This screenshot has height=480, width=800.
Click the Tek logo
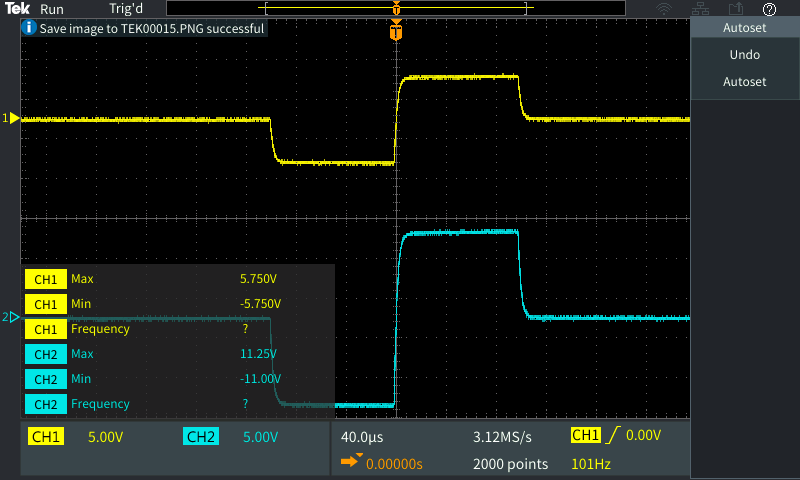[17, 8]
